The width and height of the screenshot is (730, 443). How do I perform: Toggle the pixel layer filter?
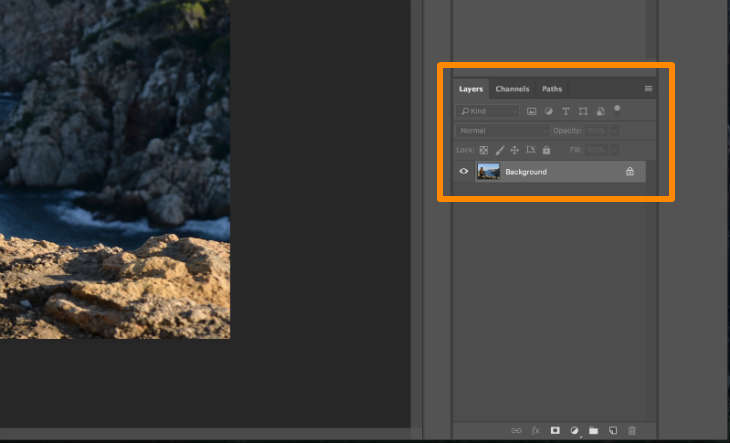pyautogui.click(x=532, y=111)
